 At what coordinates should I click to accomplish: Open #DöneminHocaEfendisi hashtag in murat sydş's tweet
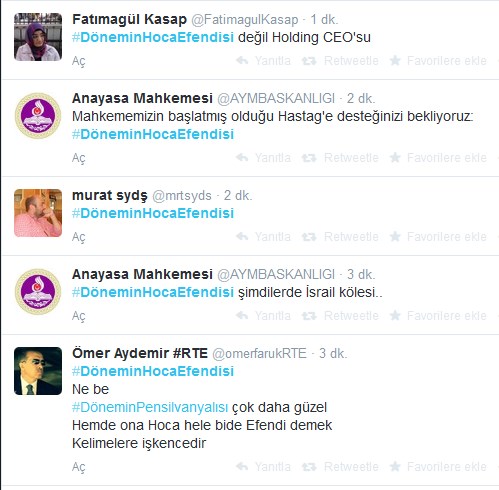pos(153,213)
